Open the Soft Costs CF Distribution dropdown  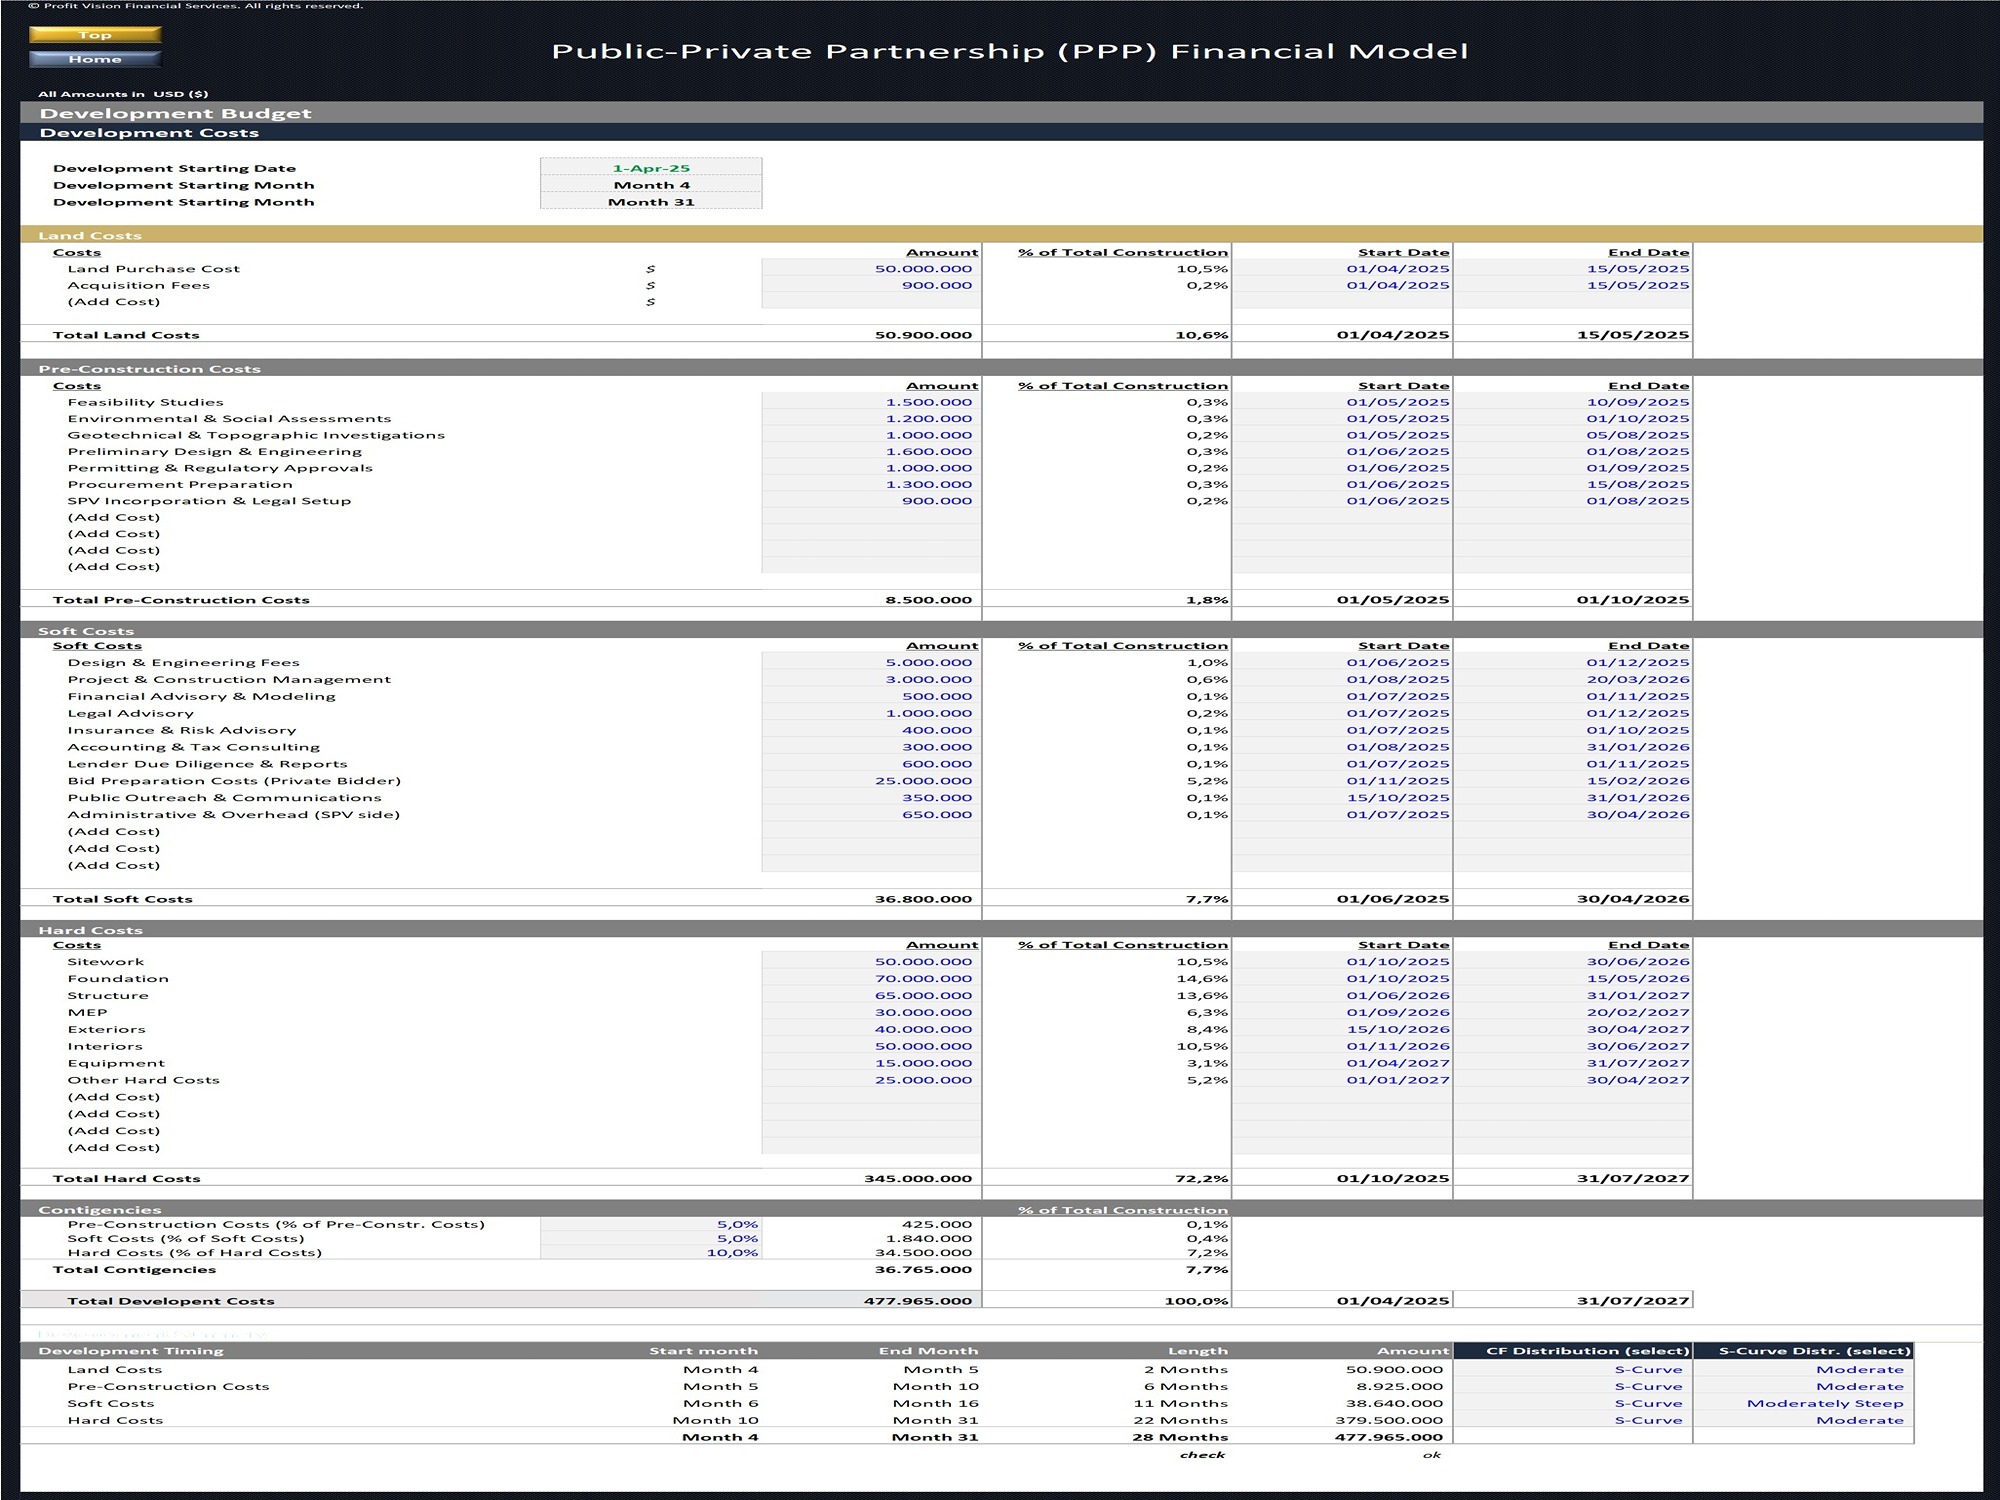[x=1572, y=1404]
